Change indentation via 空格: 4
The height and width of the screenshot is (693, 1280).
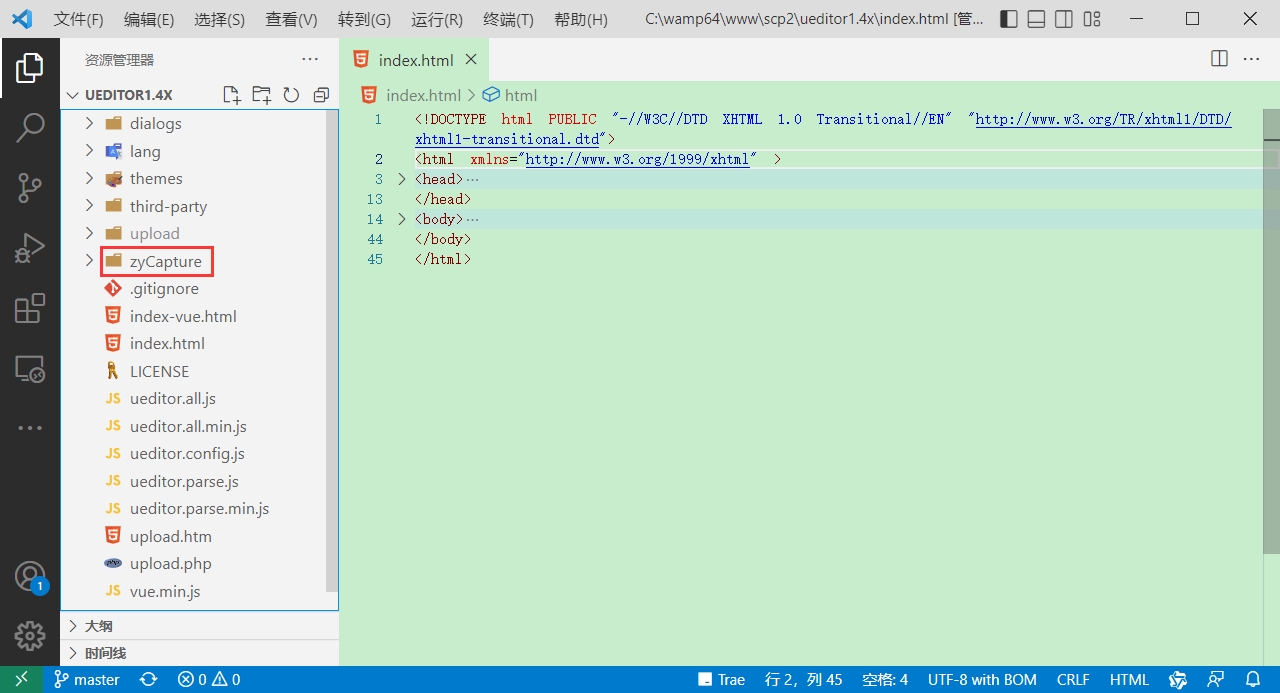coord(885,680)
